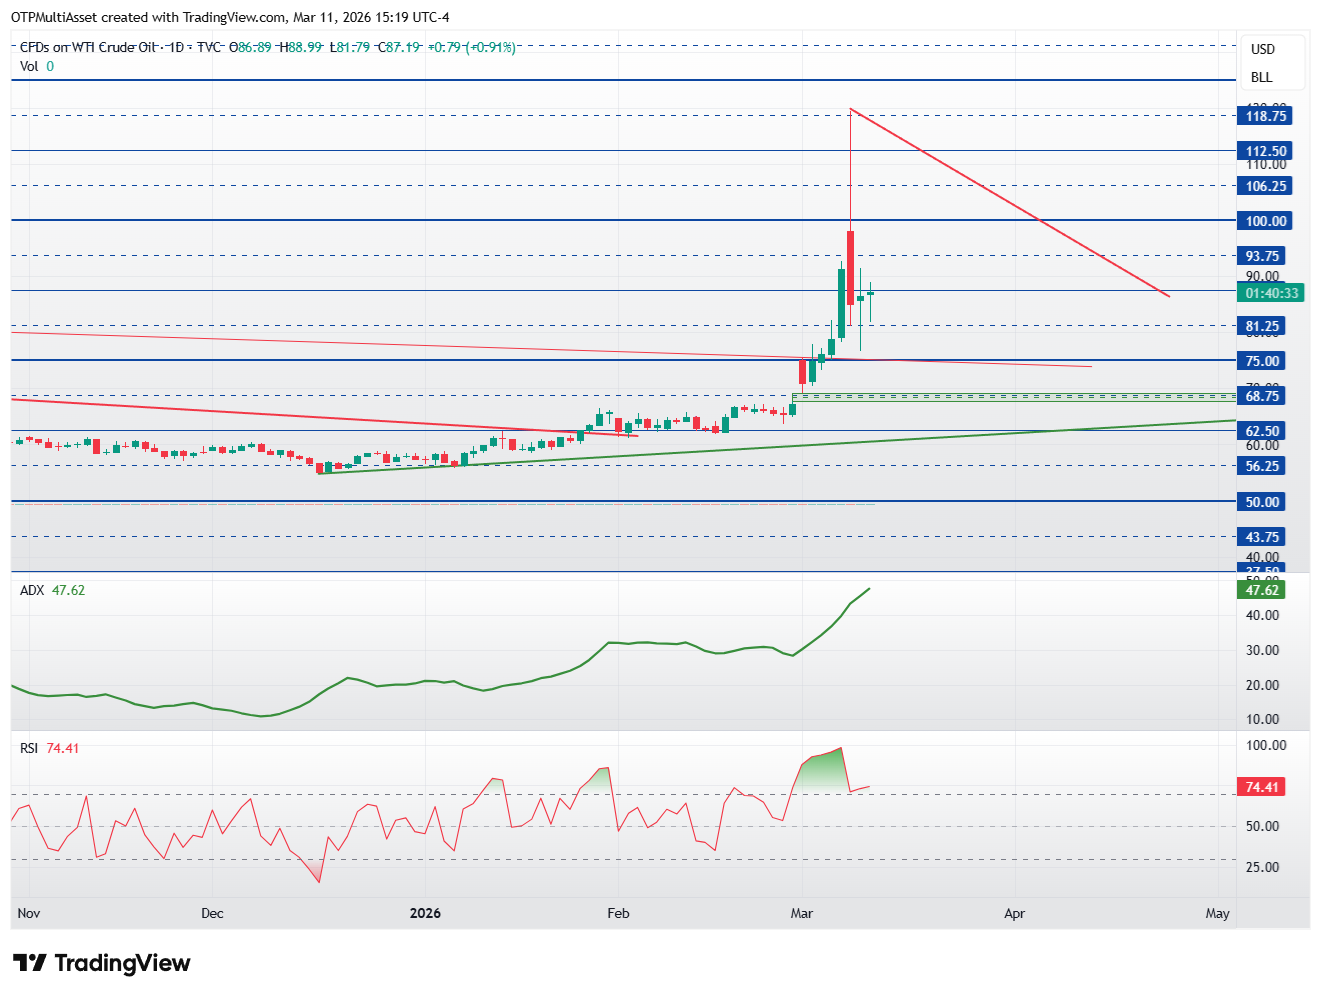Click the Apr label on time axis
This screenshot has height=997, width=1321.
point(1014,913)
